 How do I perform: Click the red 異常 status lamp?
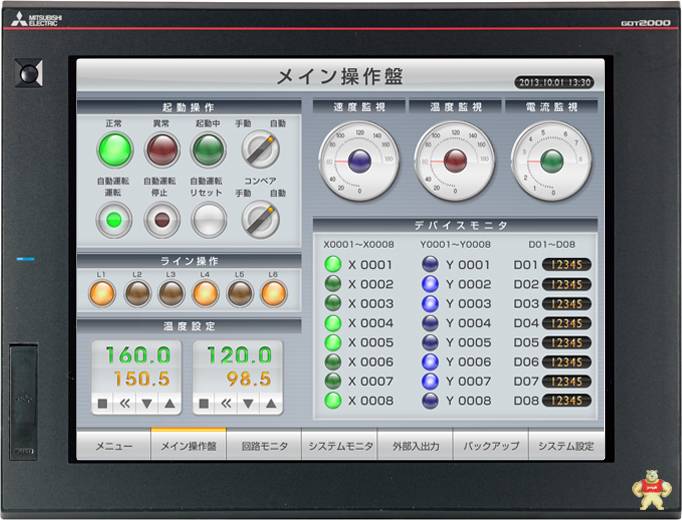click(162, 150)
